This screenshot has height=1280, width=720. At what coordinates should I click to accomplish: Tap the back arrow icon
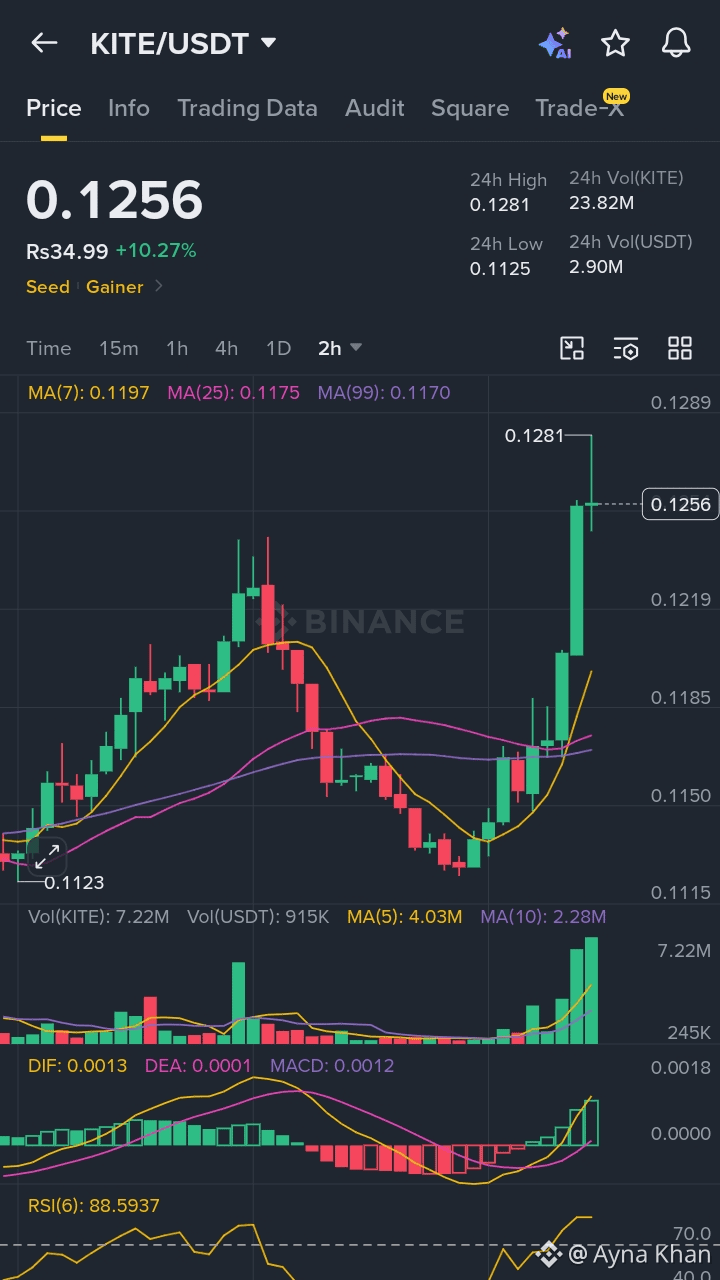[44, 43]
